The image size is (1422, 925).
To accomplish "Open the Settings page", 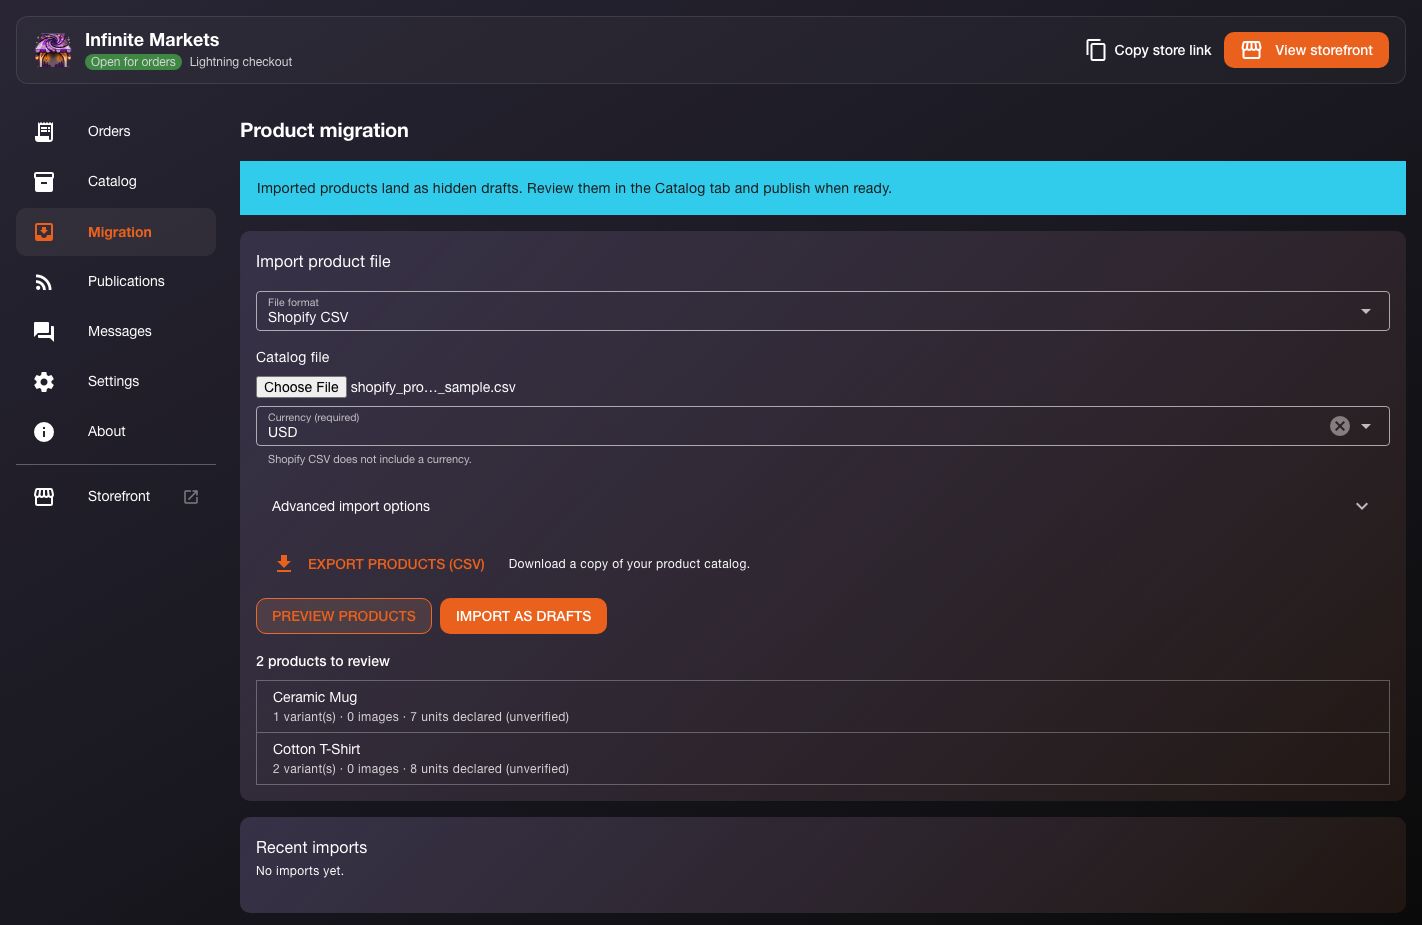I will (116, 382).
